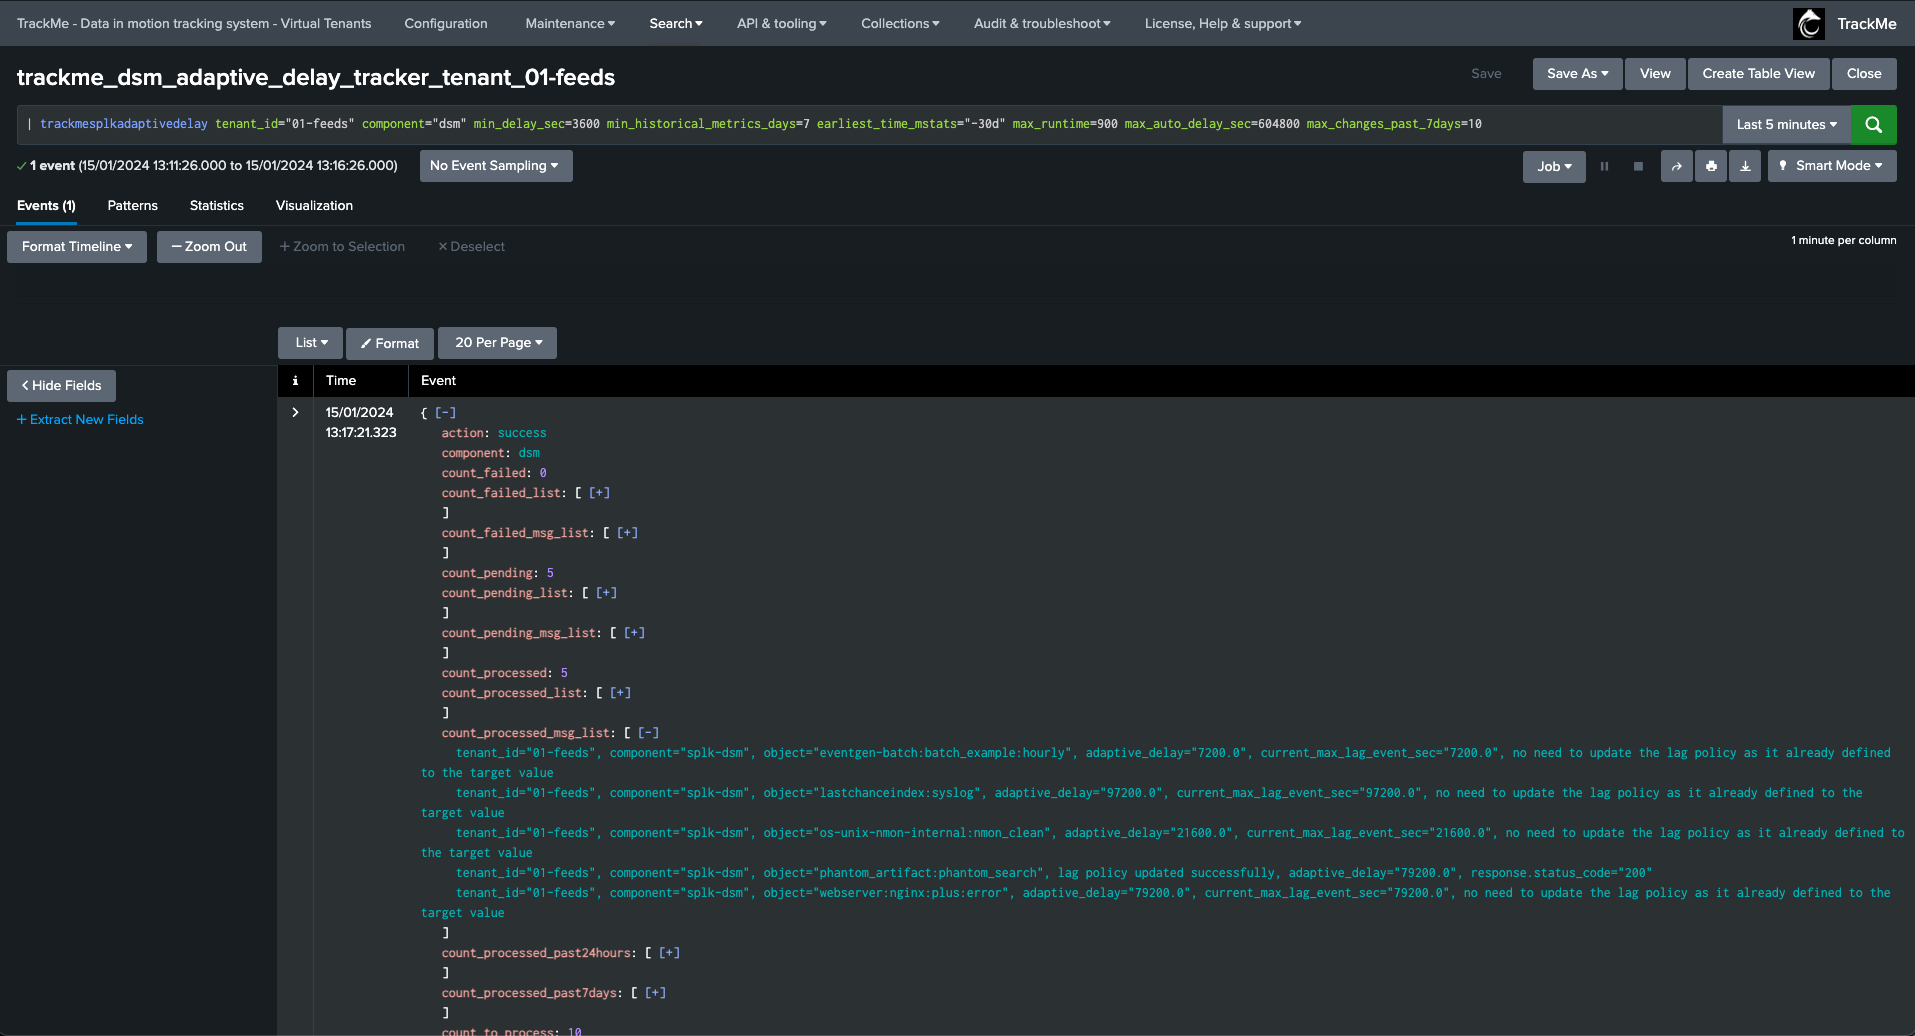Expand count_processed_list array

(620, 693)
